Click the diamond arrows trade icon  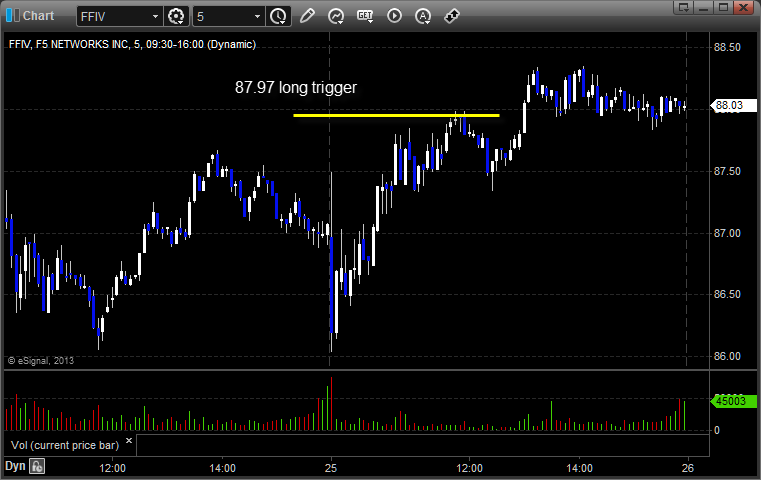point(452,16)
